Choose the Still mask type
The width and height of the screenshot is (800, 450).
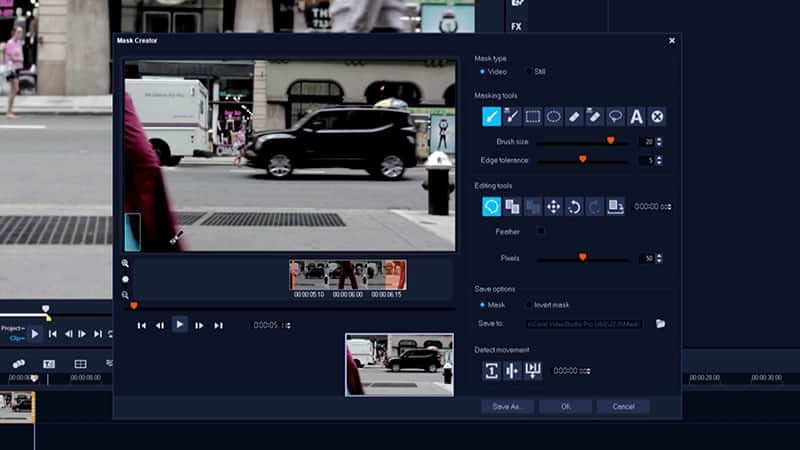530,72
